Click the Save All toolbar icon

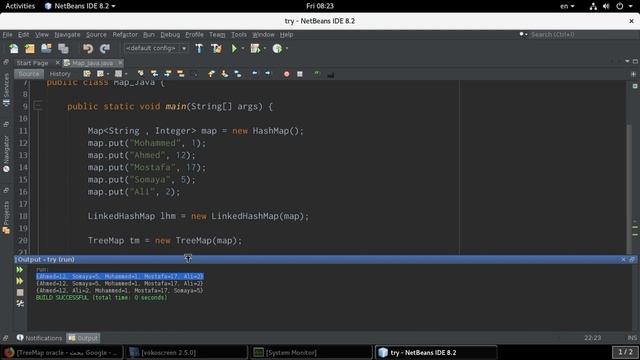click(x=63, y=49)
